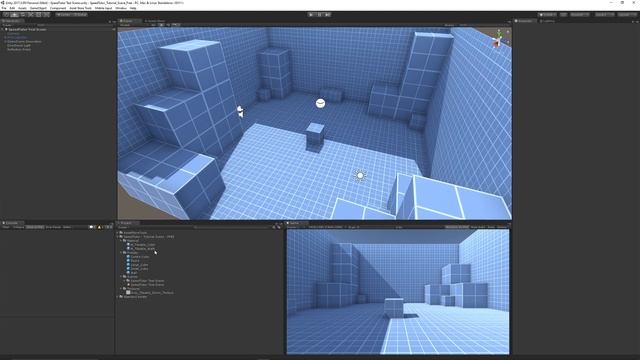Open the Scene view Gizmos dropdown
Viewport: 640px width, 360px height.
(x=450, y=25)
